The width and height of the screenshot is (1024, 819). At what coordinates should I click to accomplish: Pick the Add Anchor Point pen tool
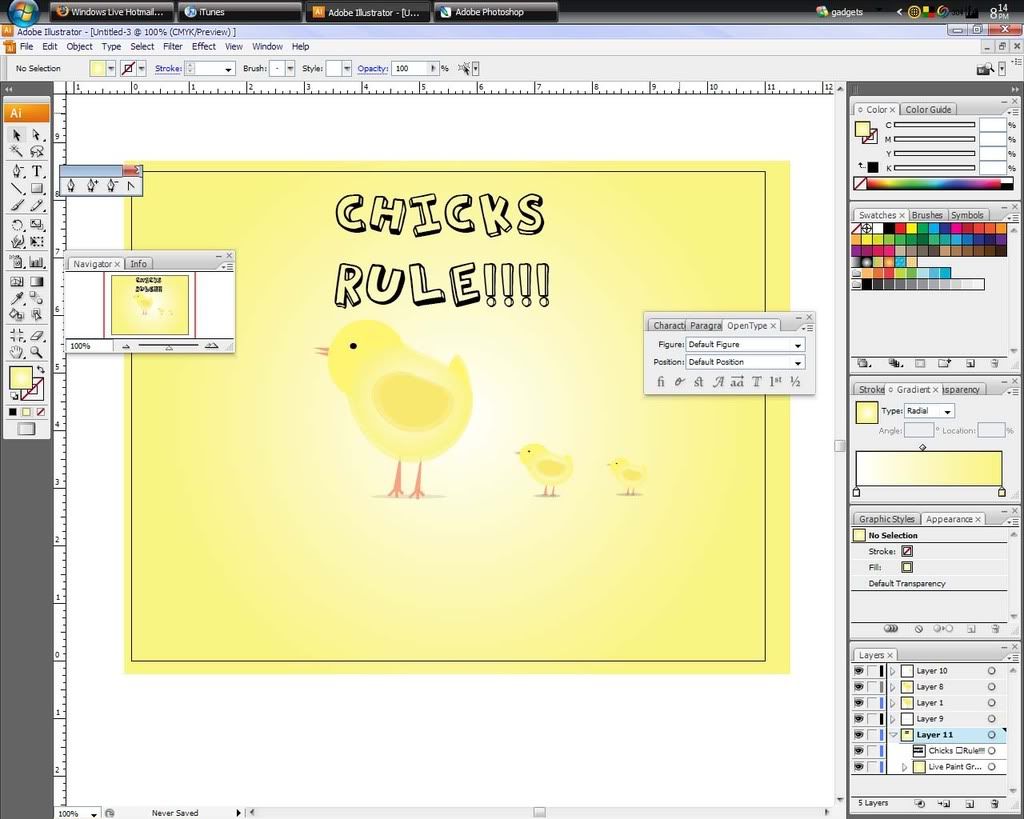point(91,185)
